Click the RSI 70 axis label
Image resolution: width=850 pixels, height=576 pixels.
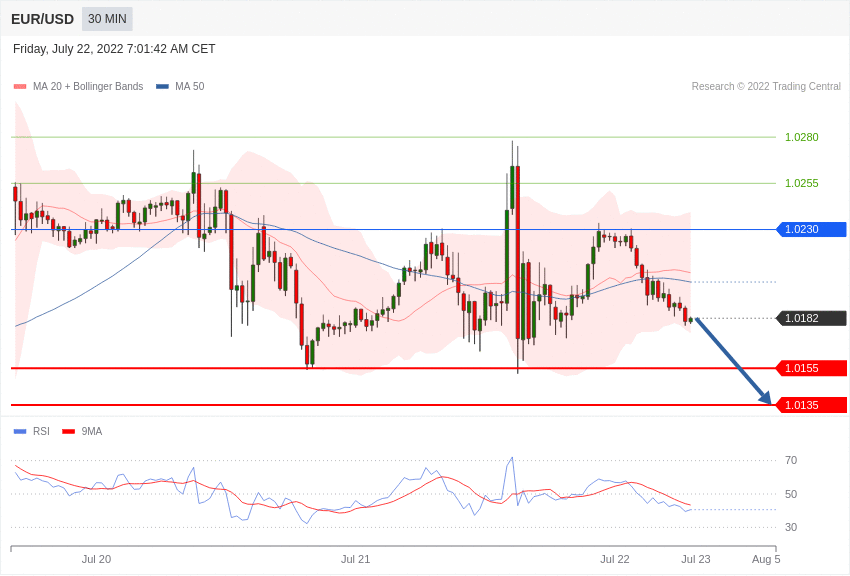pos(791,460)
